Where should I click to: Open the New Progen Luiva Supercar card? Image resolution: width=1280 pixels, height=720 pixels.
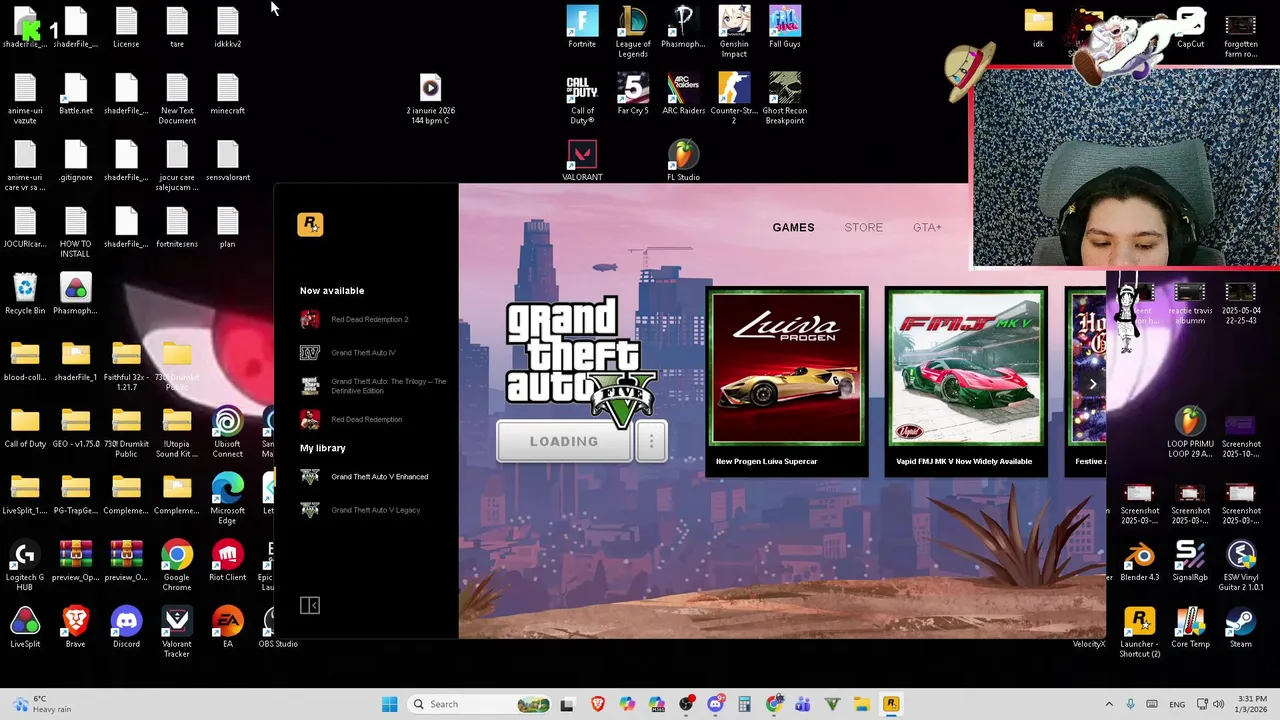[x=787, y=381]
